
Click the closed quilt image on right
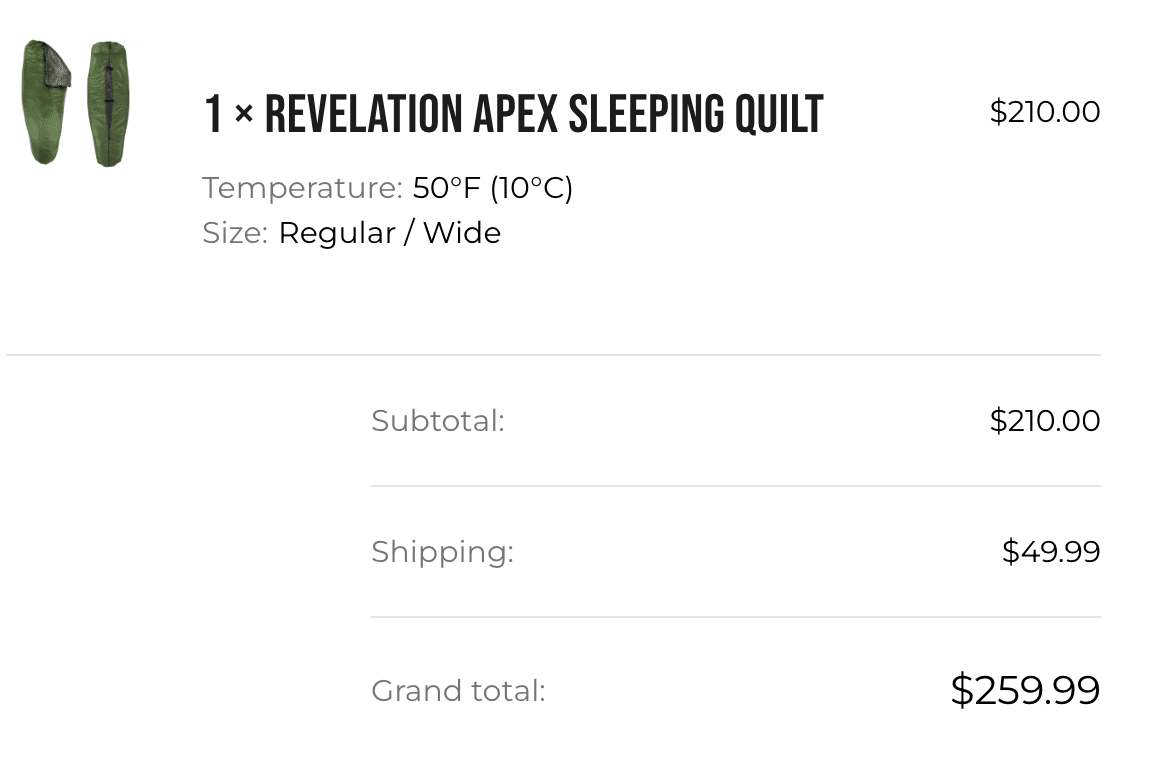tap(107, 104)
